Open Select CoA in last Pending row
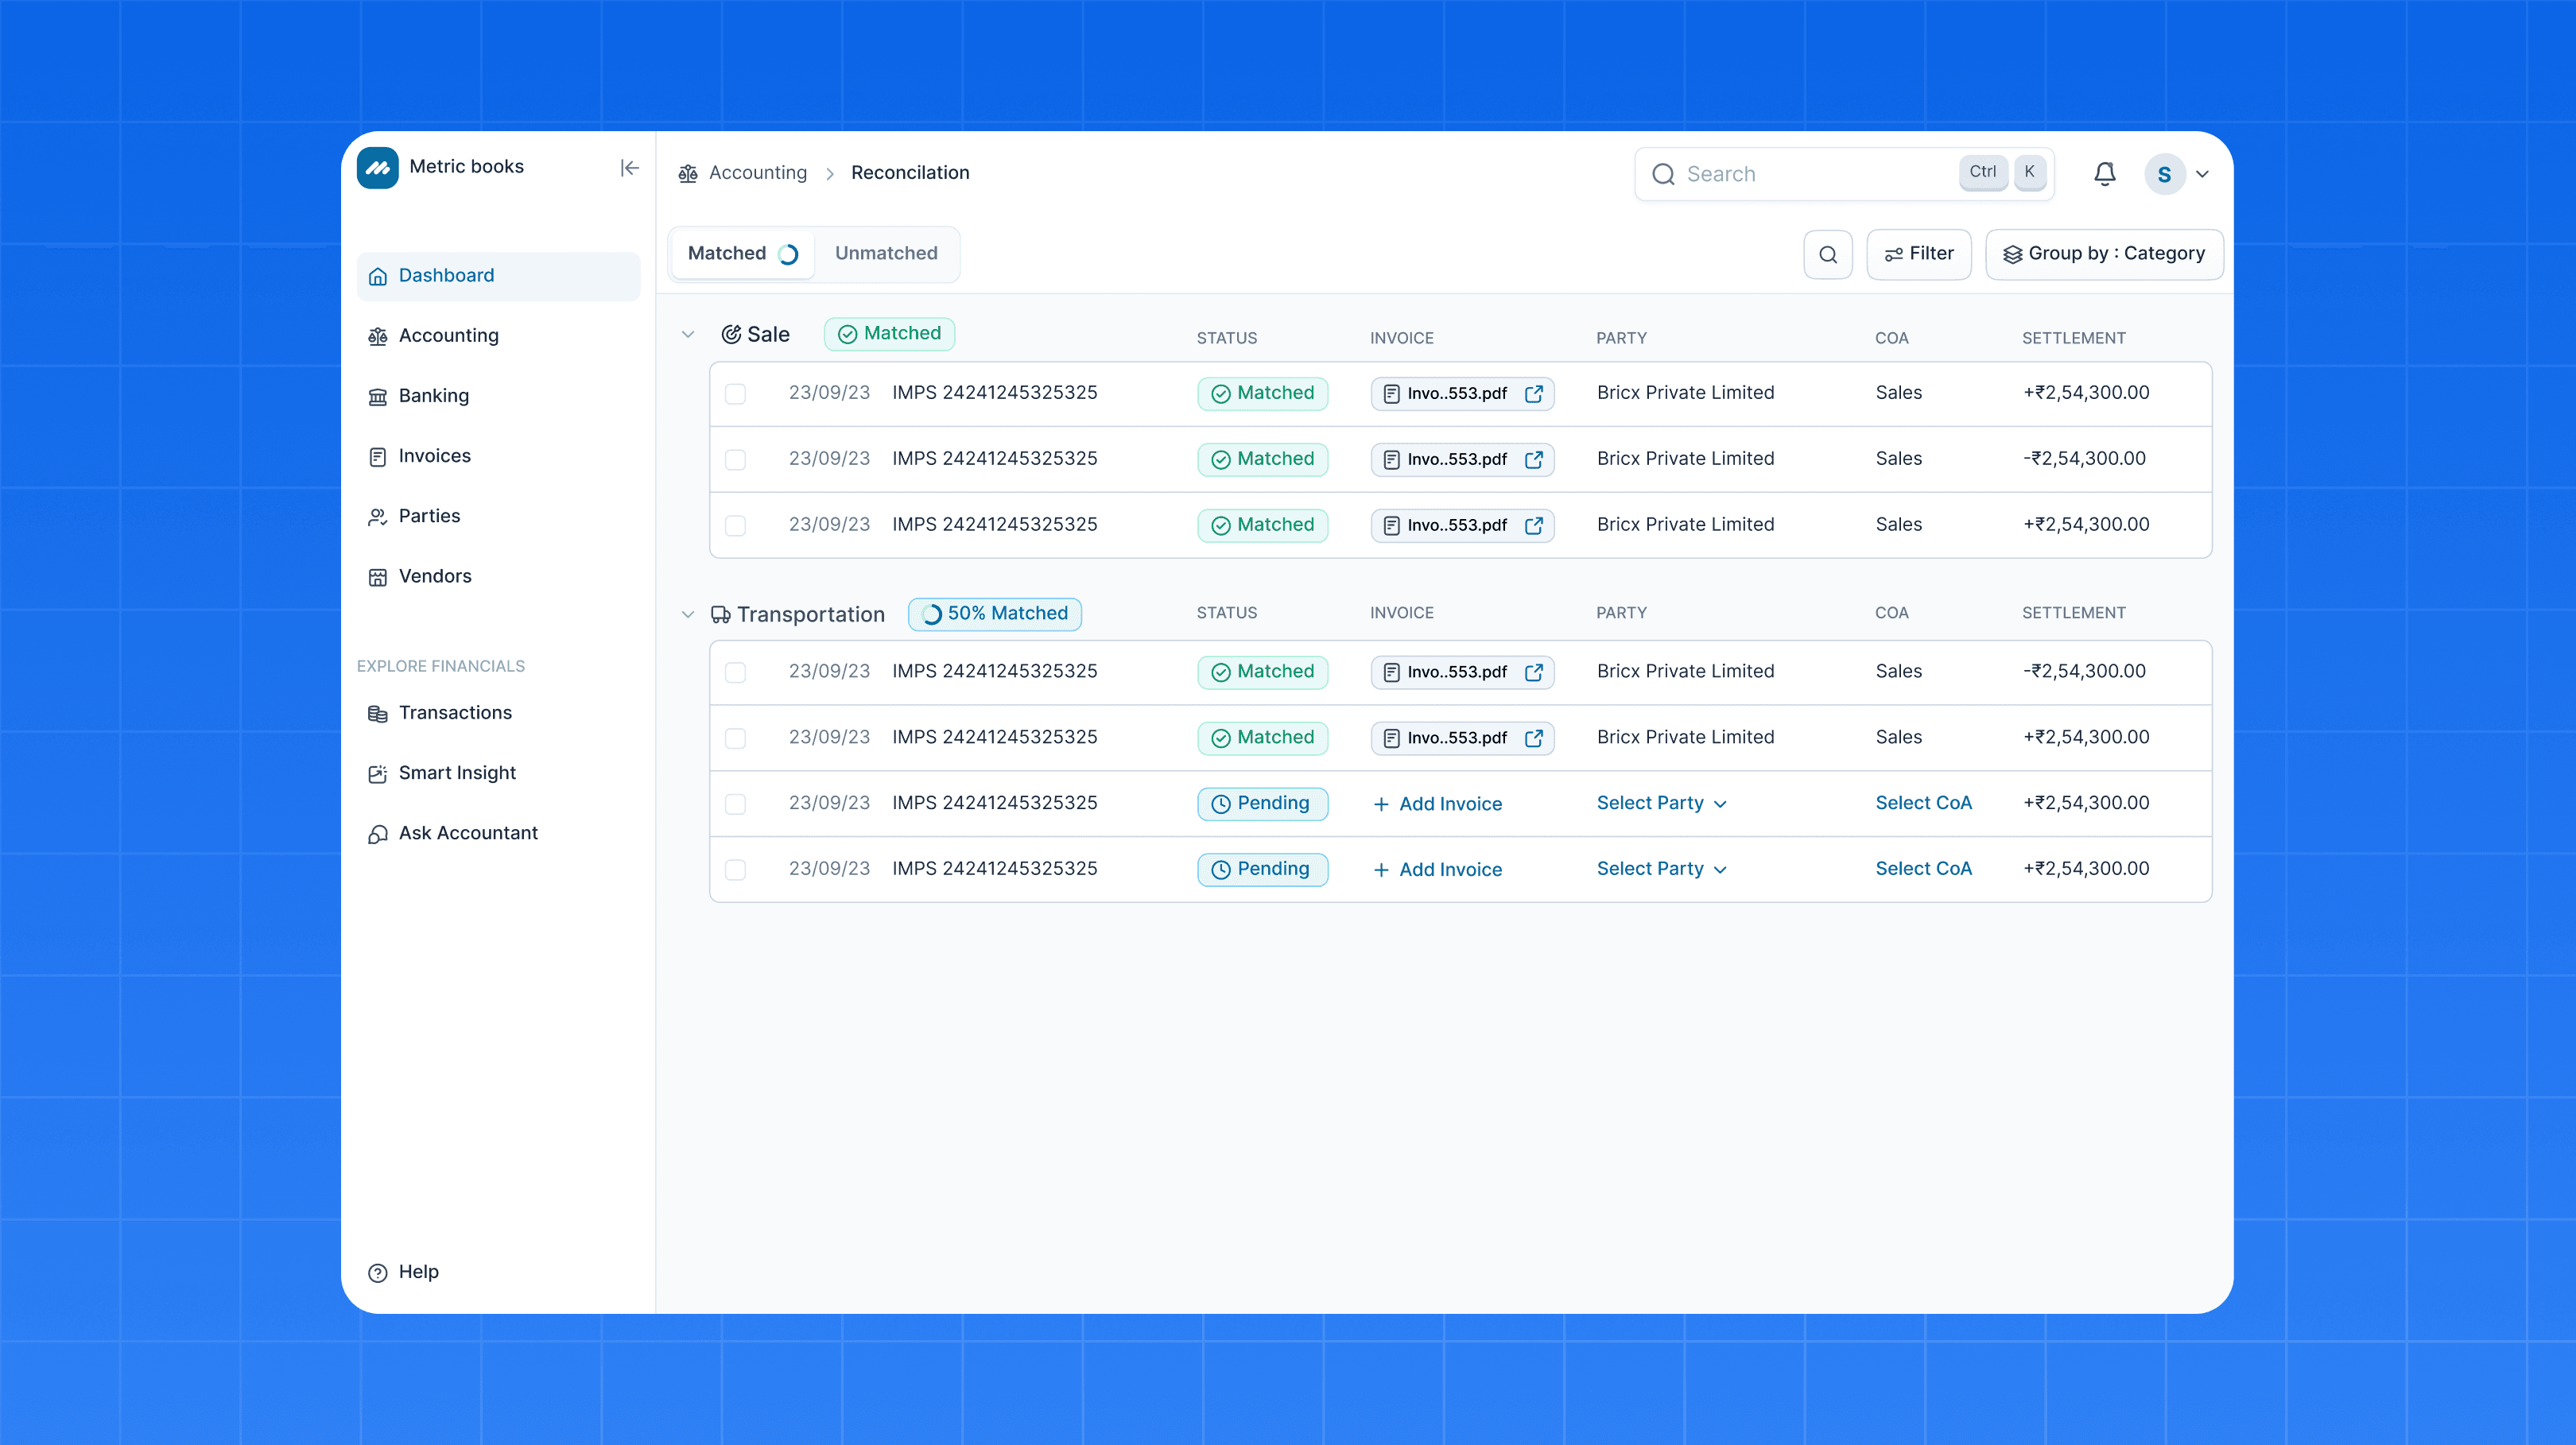The image size is (2576, 1445). 1923,869
